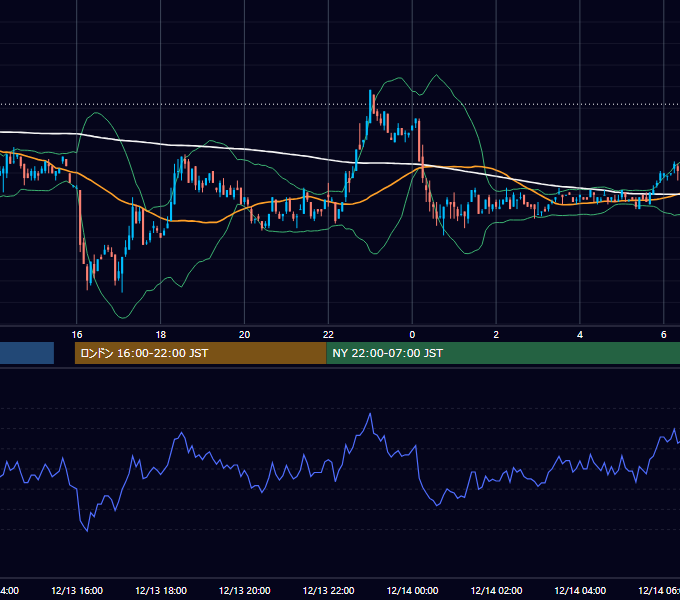Image resolution: width=680 pixels, height=600 pixels.
Task: Select the 12/13 16:00 time label
Action: 77,590
